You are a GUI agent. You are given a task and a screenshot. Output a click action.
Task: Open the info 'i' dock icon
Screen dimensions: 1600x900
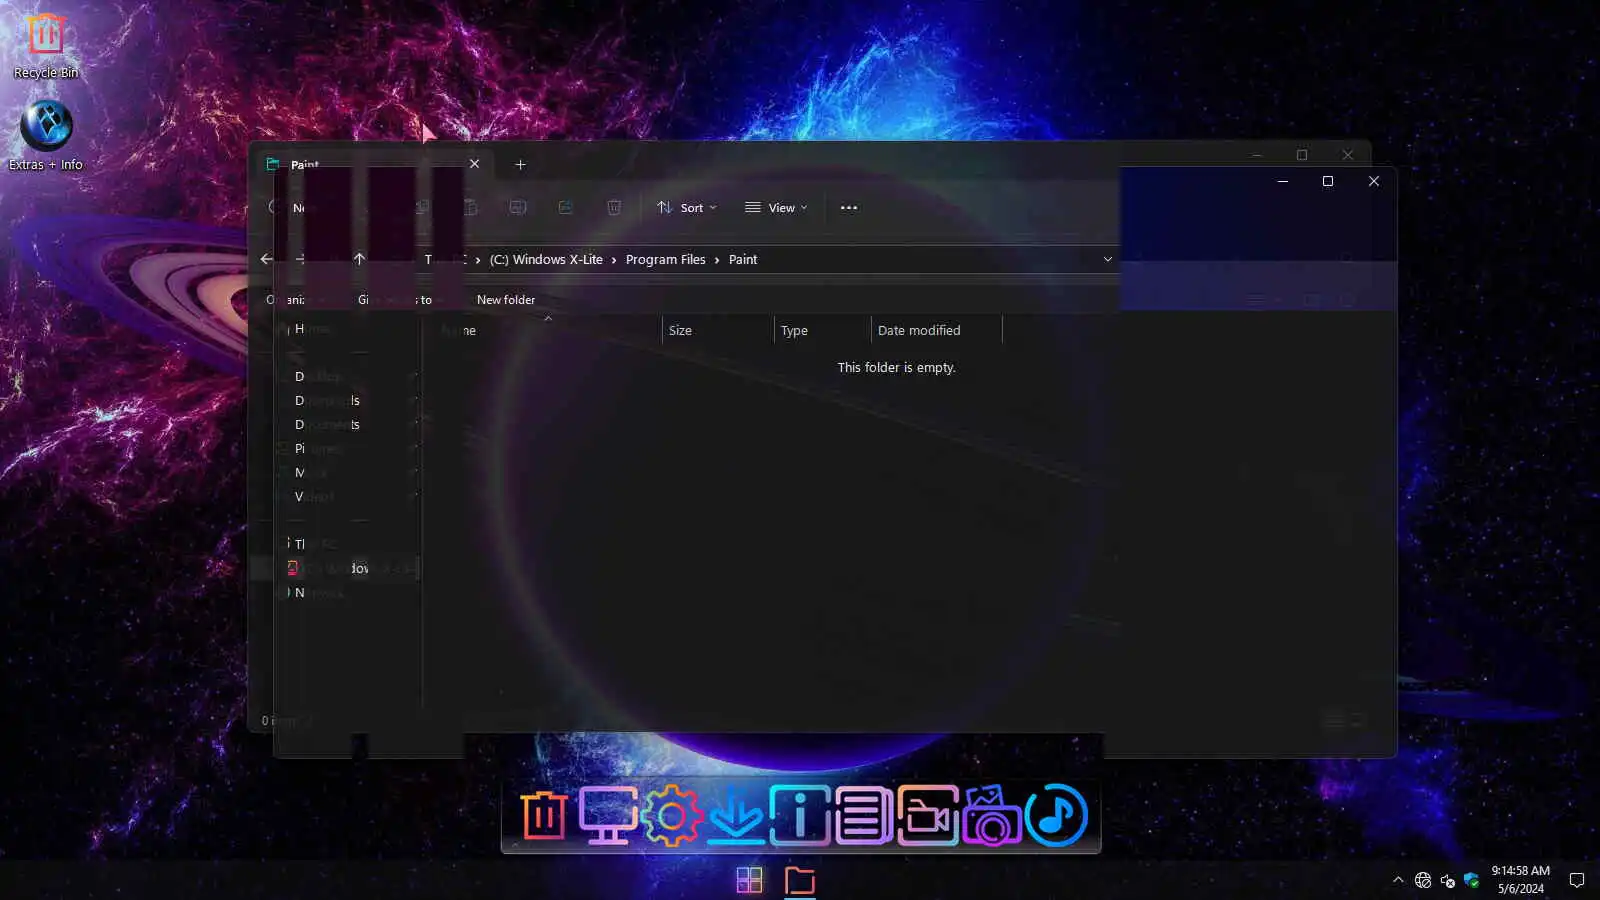click(x=800, y=816)
